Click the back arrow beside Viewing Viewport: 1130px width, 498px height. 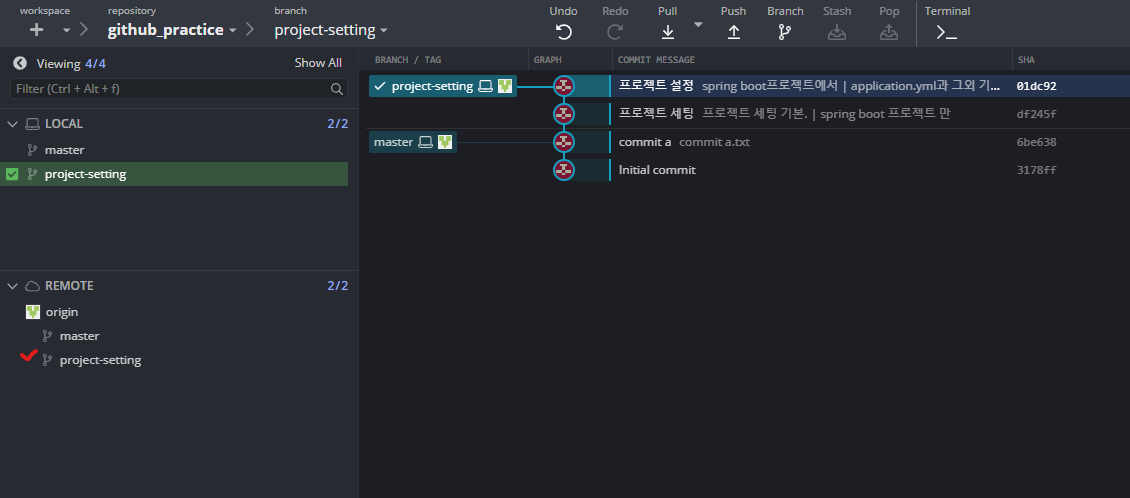pyautogui.click(x=19, y=63)
